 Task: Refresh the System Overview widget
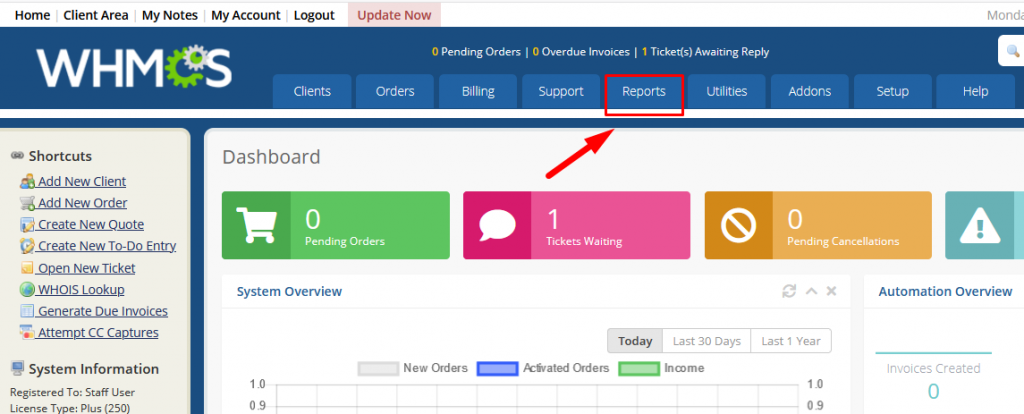tap(789, 291)
